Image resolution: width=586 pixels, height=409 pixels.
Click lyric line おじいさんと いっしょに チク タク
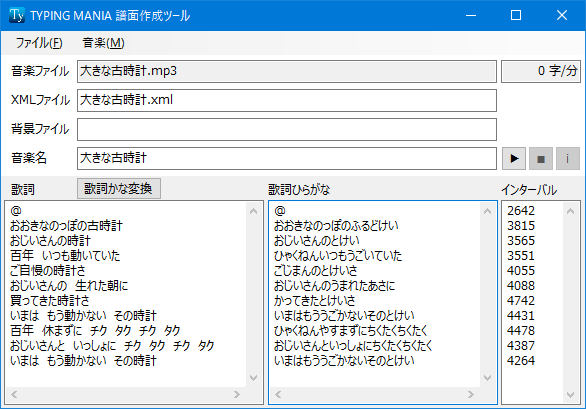pyautogui.click(x=112, y=345)
